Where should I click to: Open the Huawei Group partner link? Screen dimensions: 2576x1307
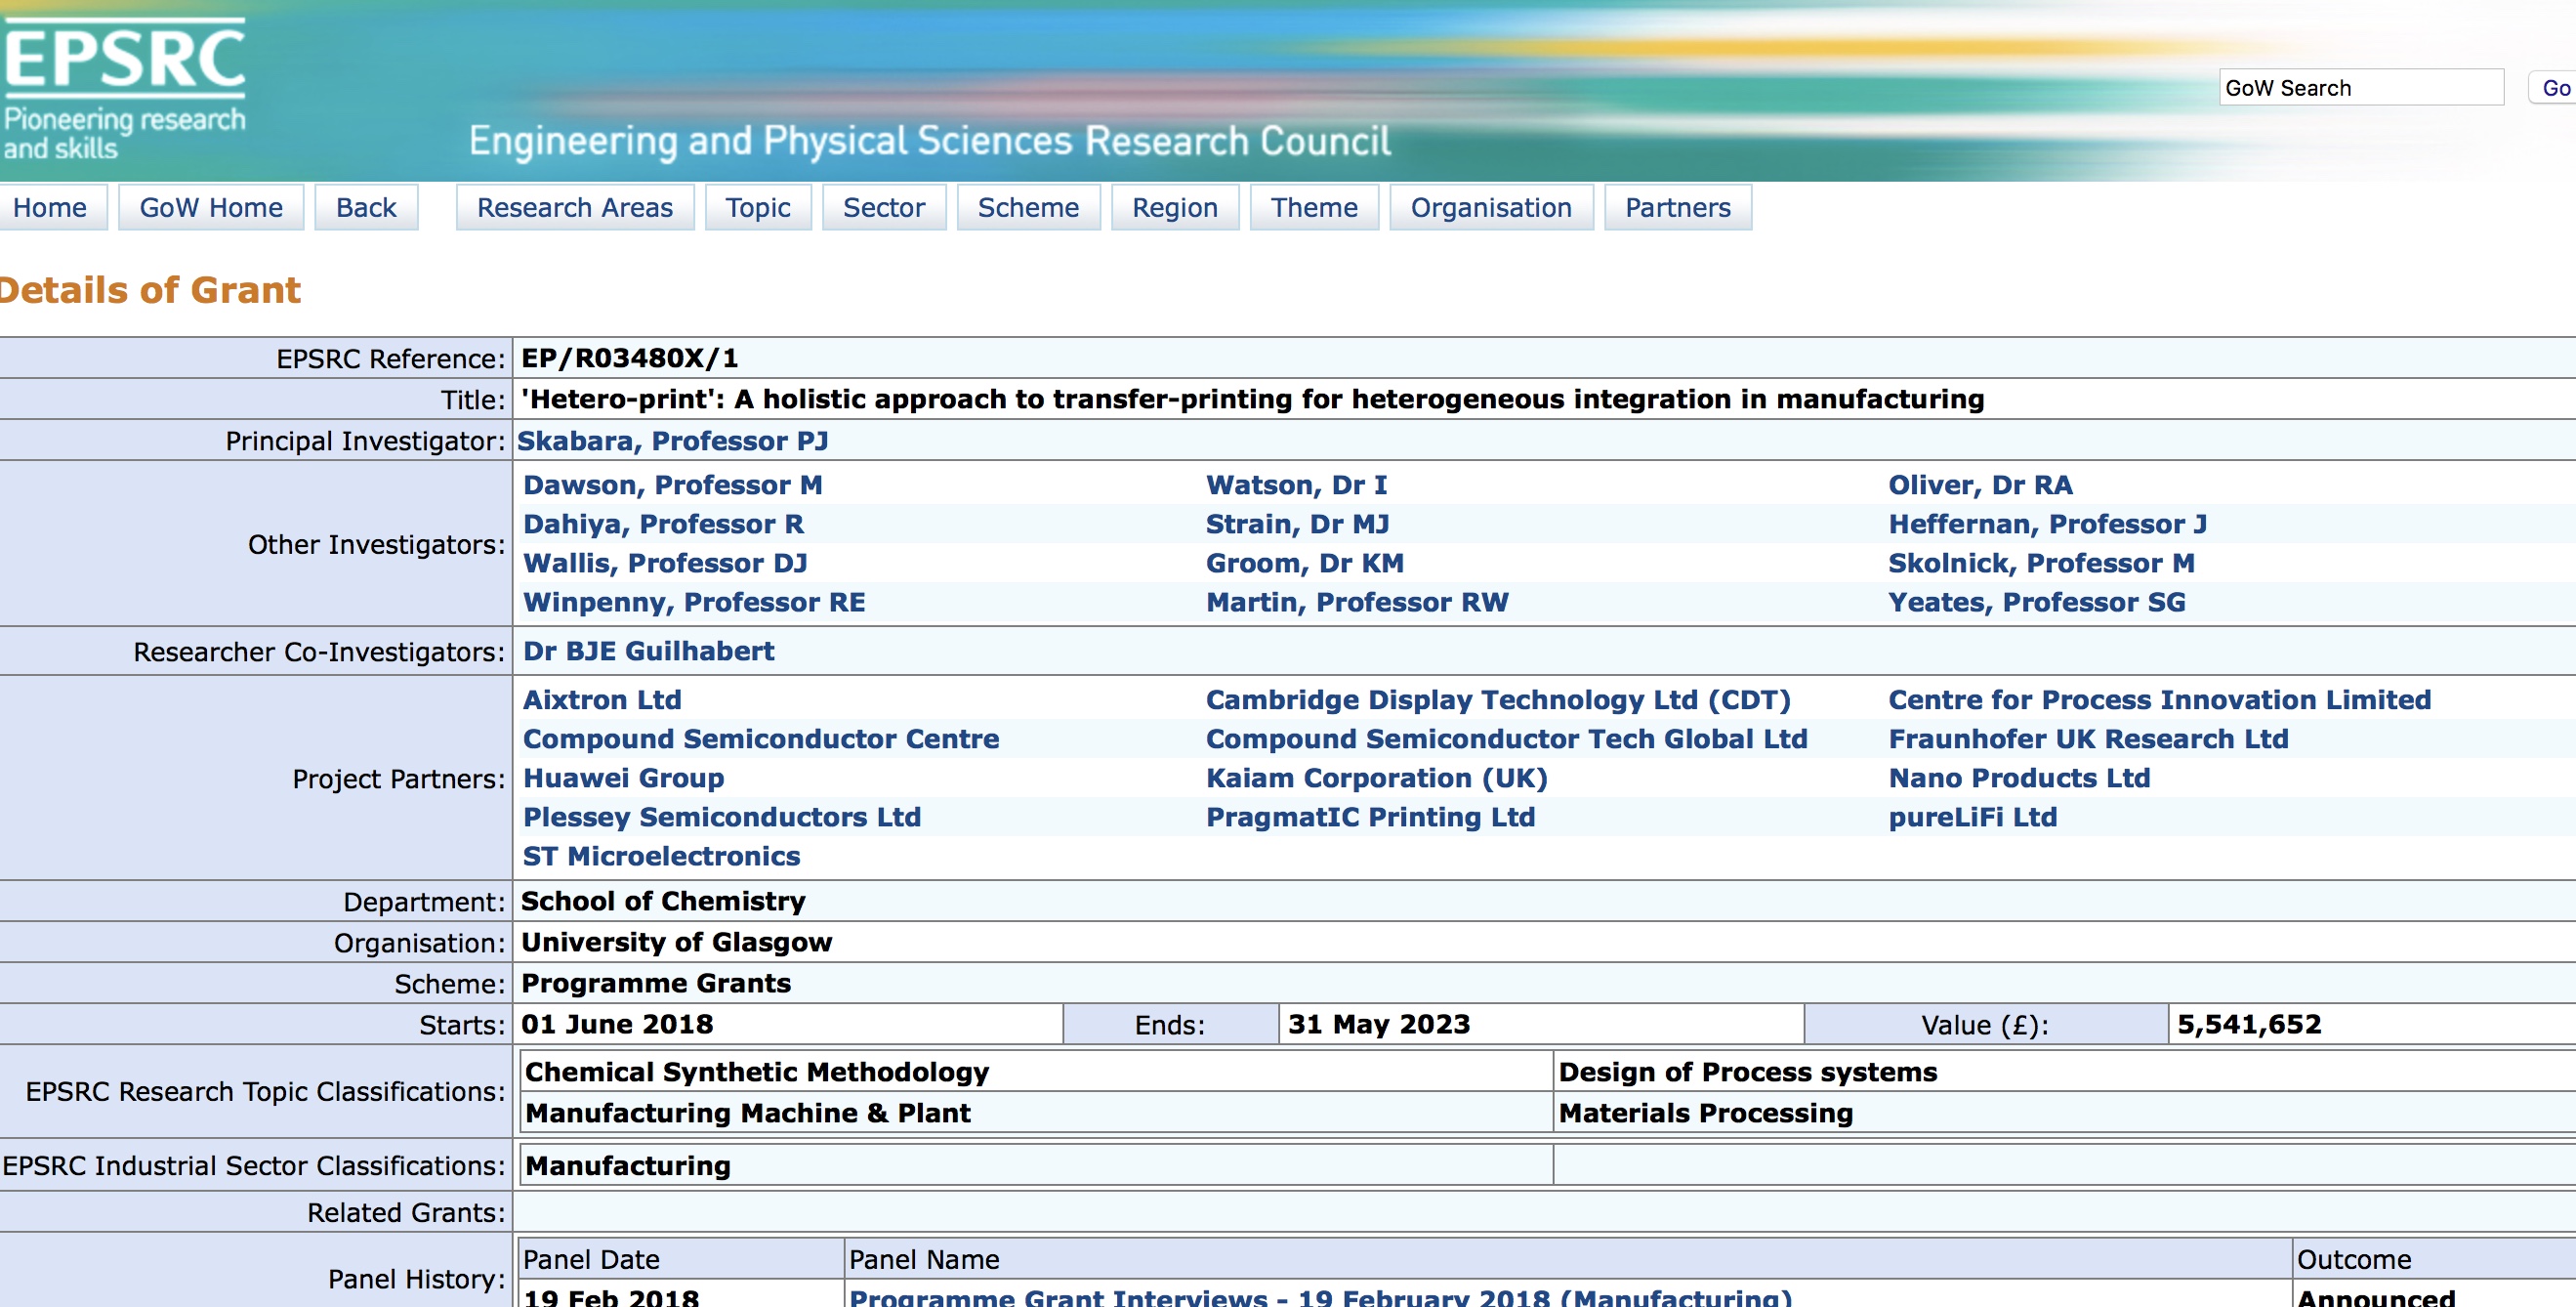(x=623, y=778)
